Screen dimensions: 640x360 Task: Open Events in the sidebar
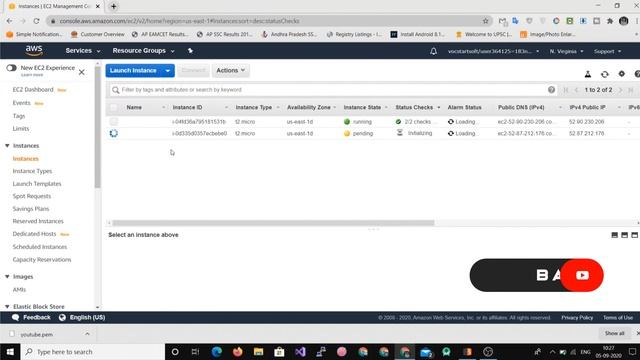pos(21,103)
